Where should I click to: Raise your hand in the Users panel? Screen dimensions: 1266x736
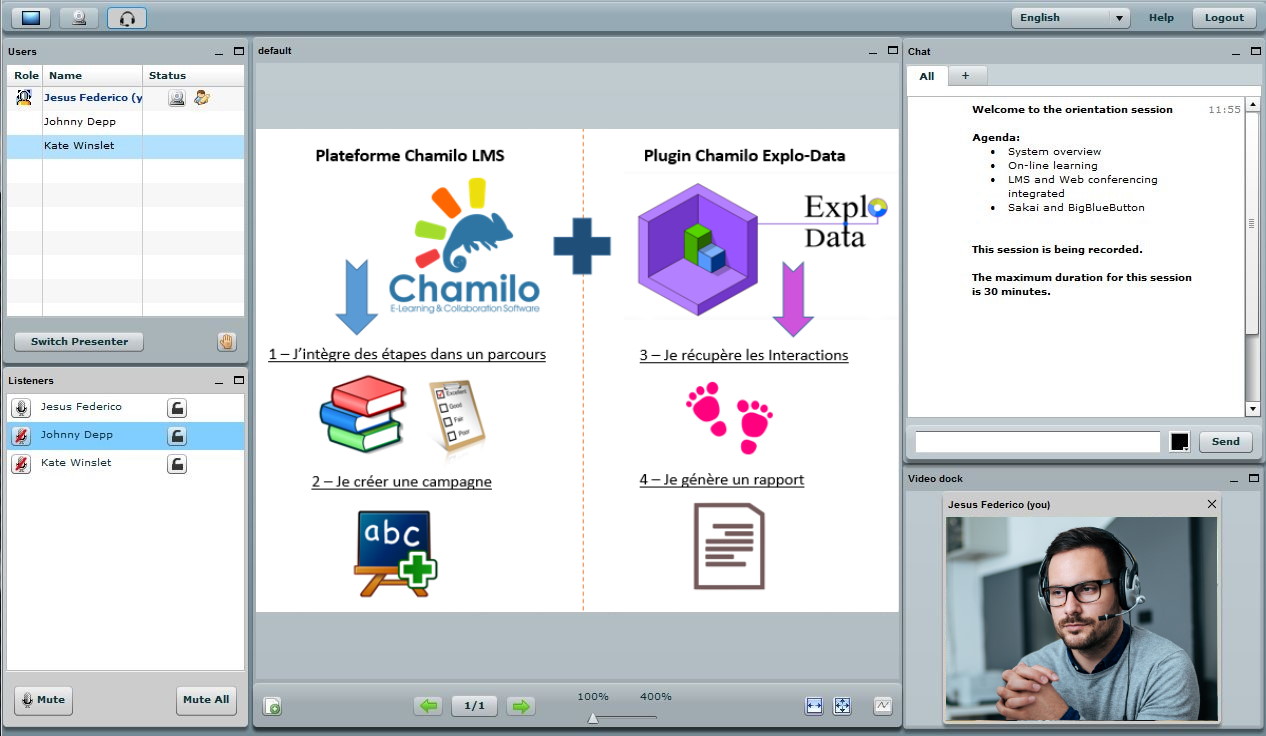(x=226, y=341)
